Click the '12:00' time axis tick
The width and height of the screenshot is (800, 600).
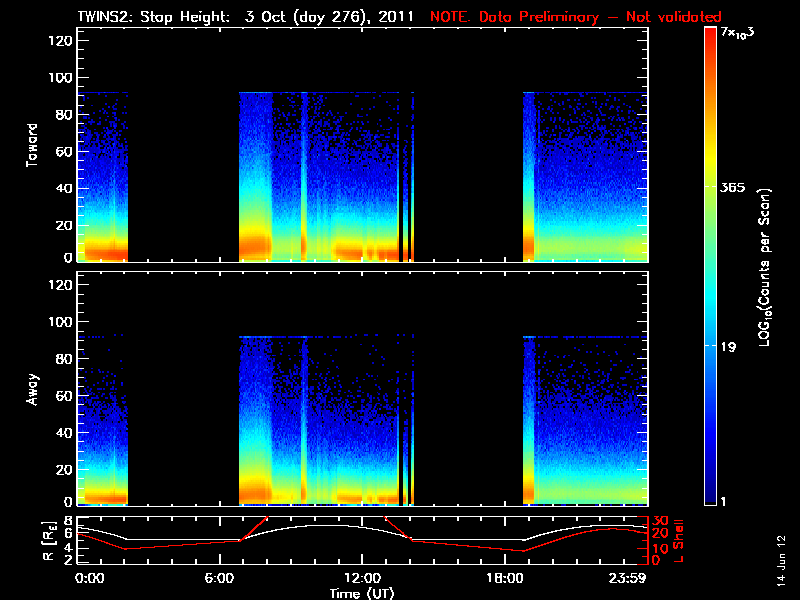tap(364, 579)
